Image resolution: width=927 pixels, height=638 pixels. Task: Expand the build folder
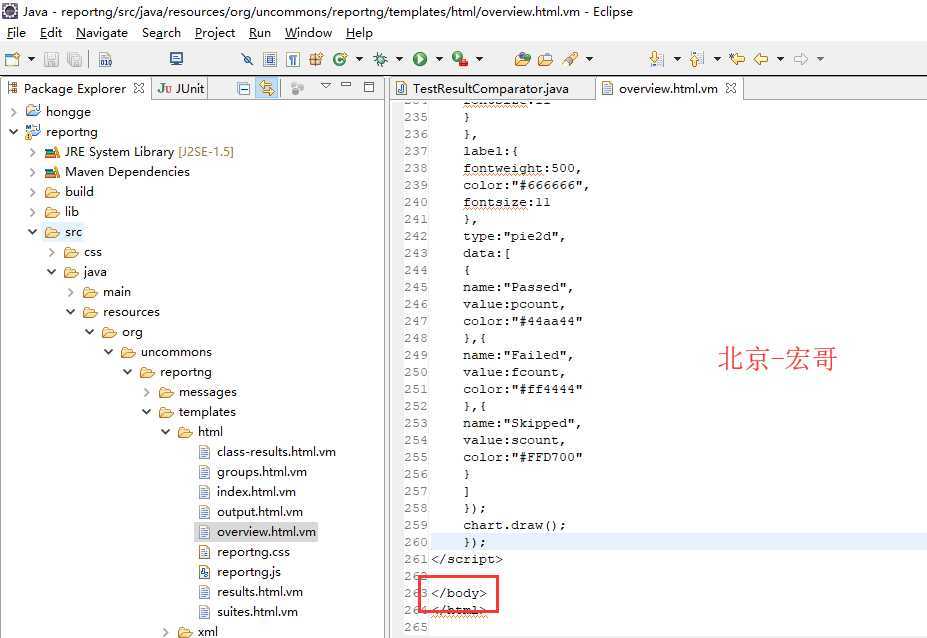33,192
